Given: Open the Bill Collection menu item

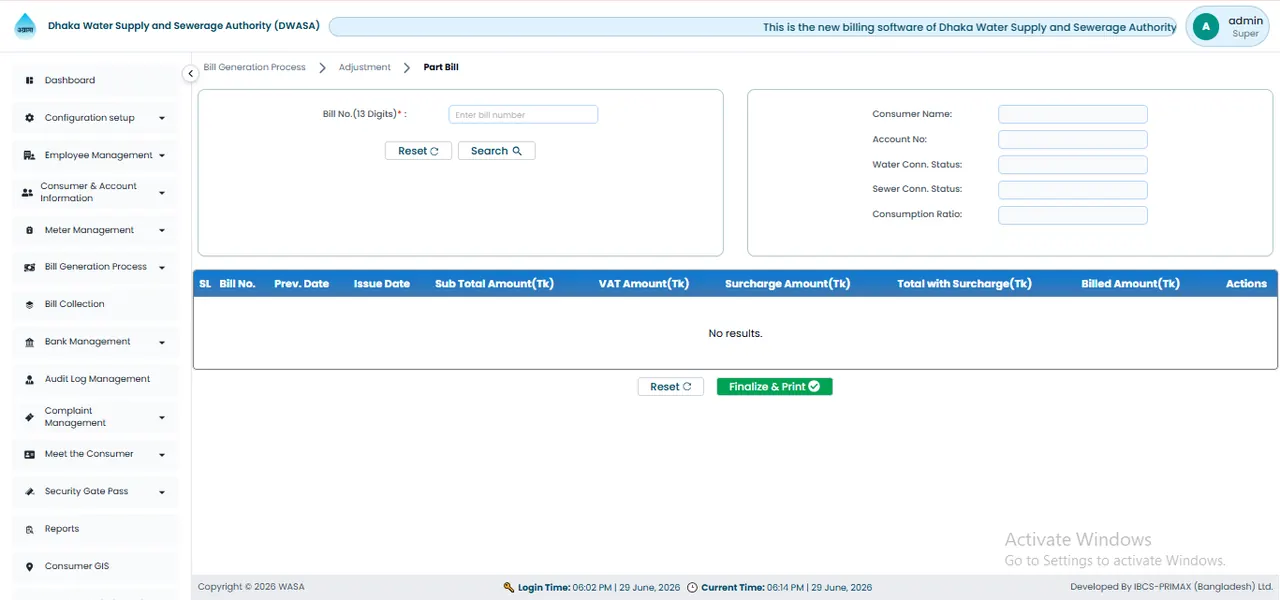Looking at the screenshot, I should point(95,304).
